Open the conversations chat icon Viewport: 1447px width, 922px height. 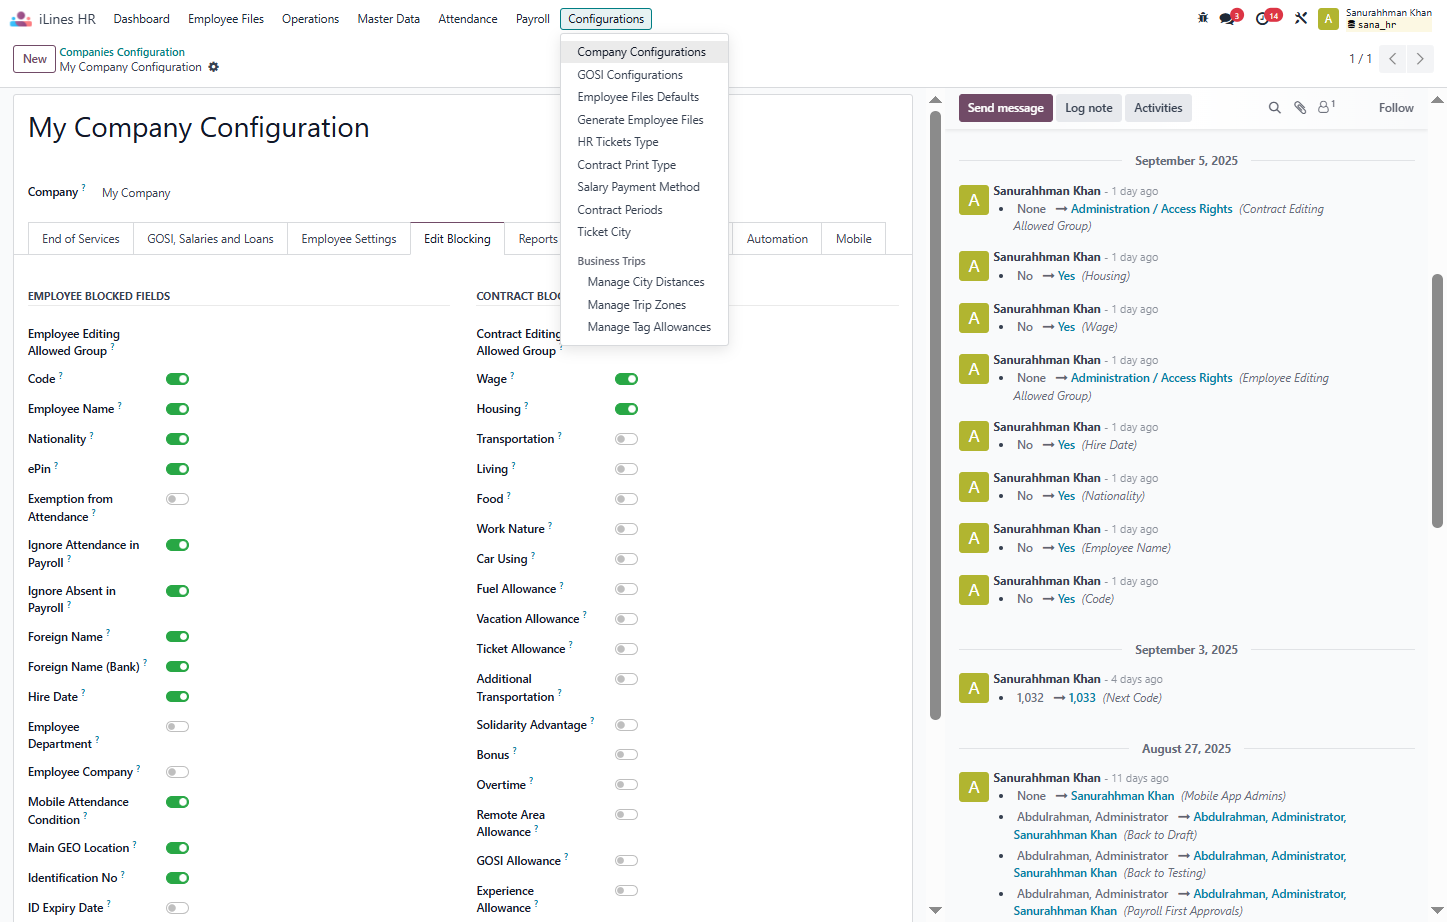(x=1227, y=19)
